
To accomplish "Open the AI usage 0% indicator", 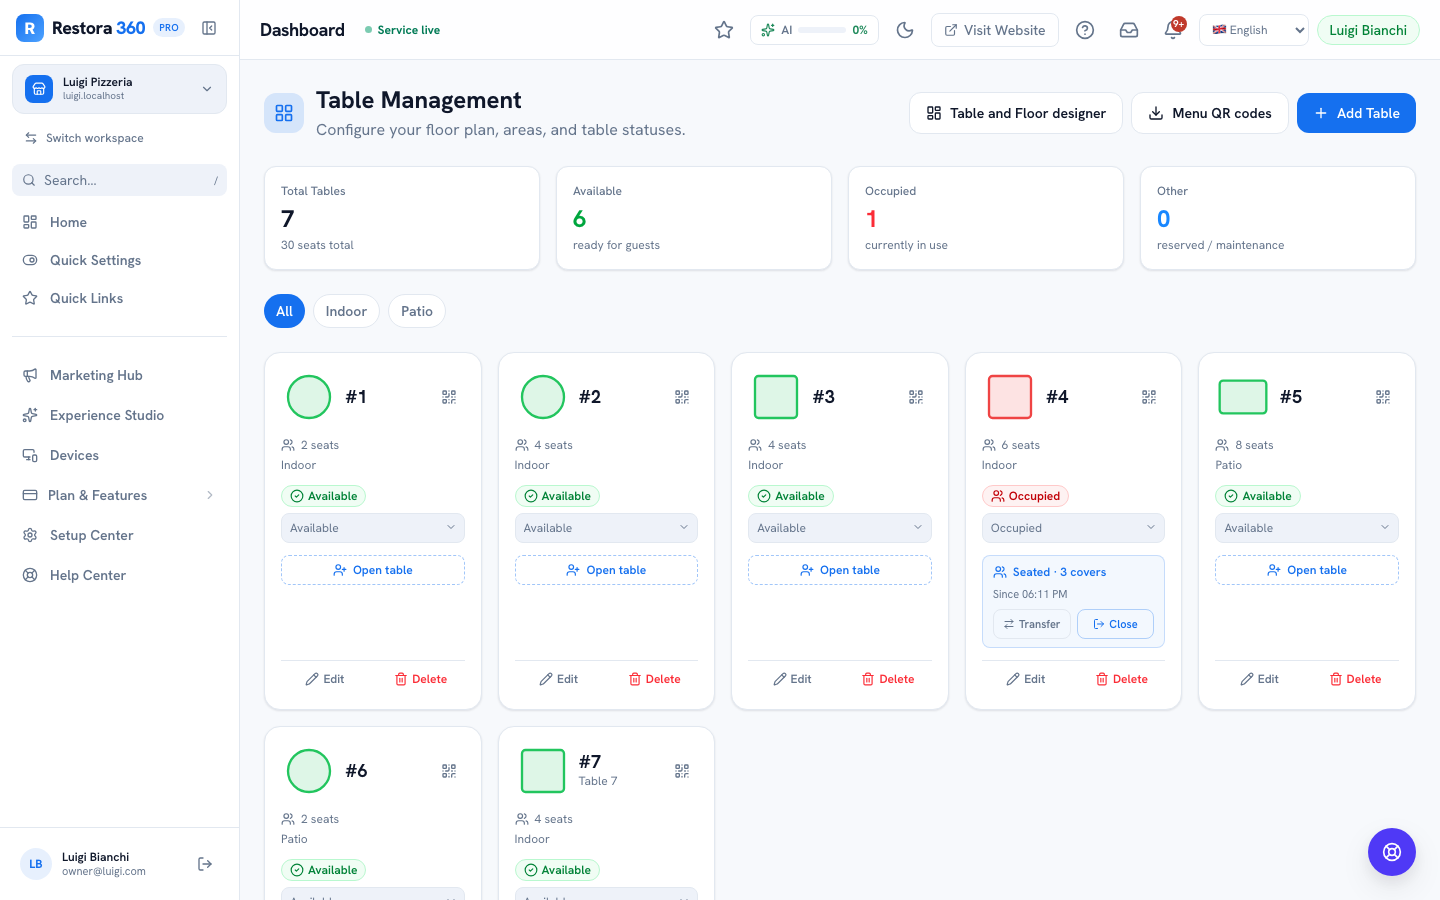I will click(x=814, y=30).
